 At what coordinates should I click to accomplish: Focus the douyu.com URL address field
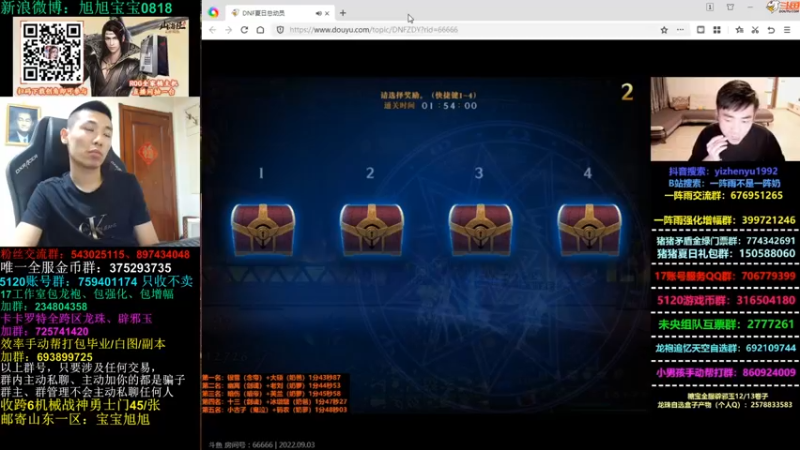point(373,30)
